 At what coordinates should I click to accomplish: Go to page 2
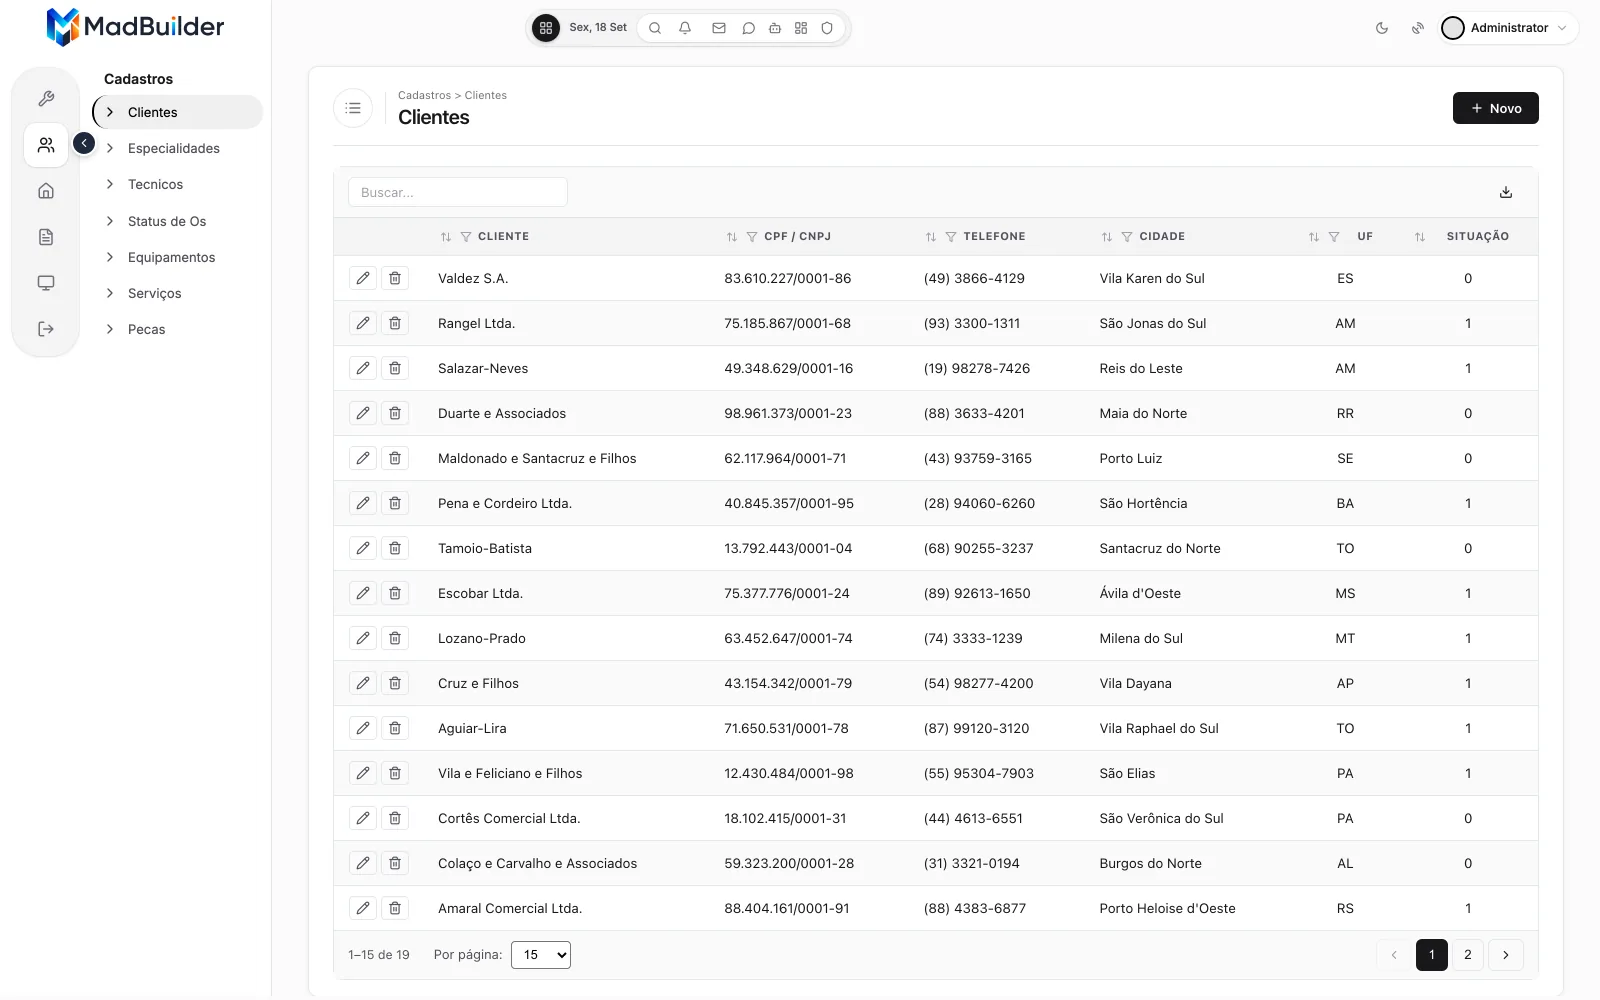tap(1468, 955)
